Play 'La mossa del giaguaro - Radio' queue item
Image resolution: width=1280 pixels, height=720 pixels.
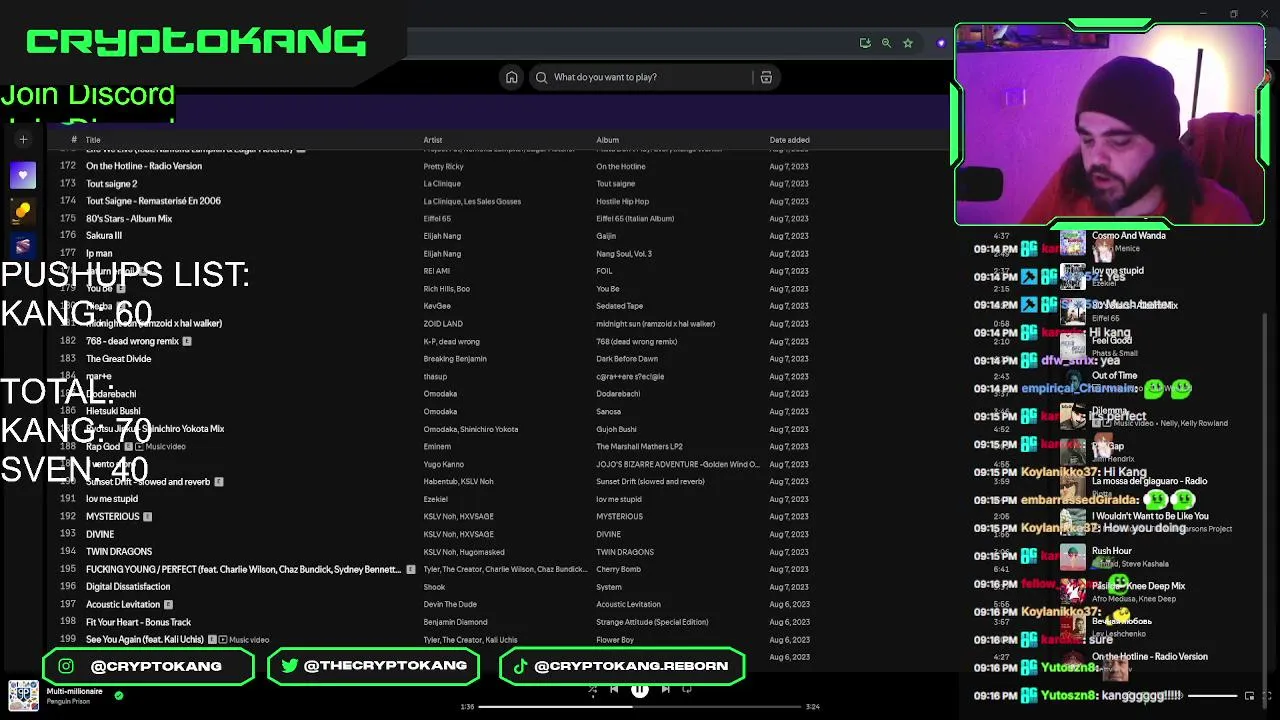(1150, 481)
